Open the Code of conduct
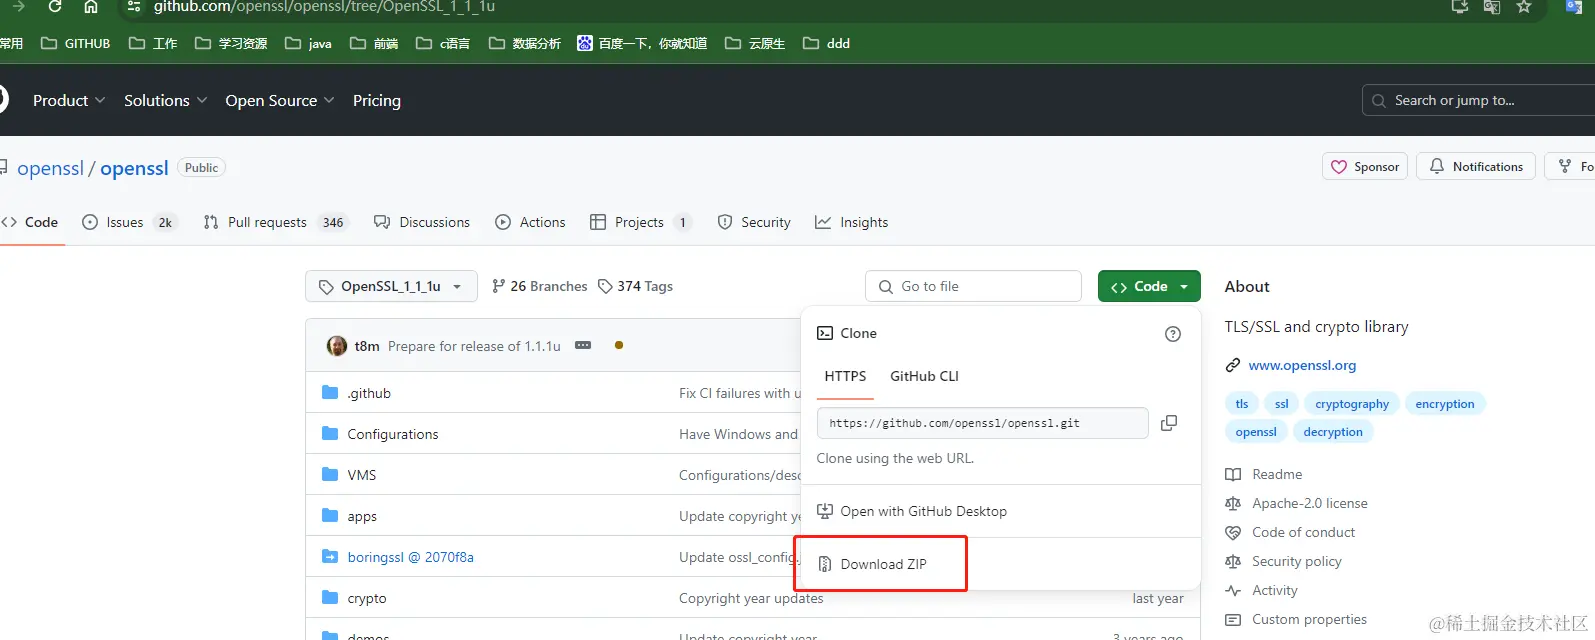 [x=1291, y=532]
